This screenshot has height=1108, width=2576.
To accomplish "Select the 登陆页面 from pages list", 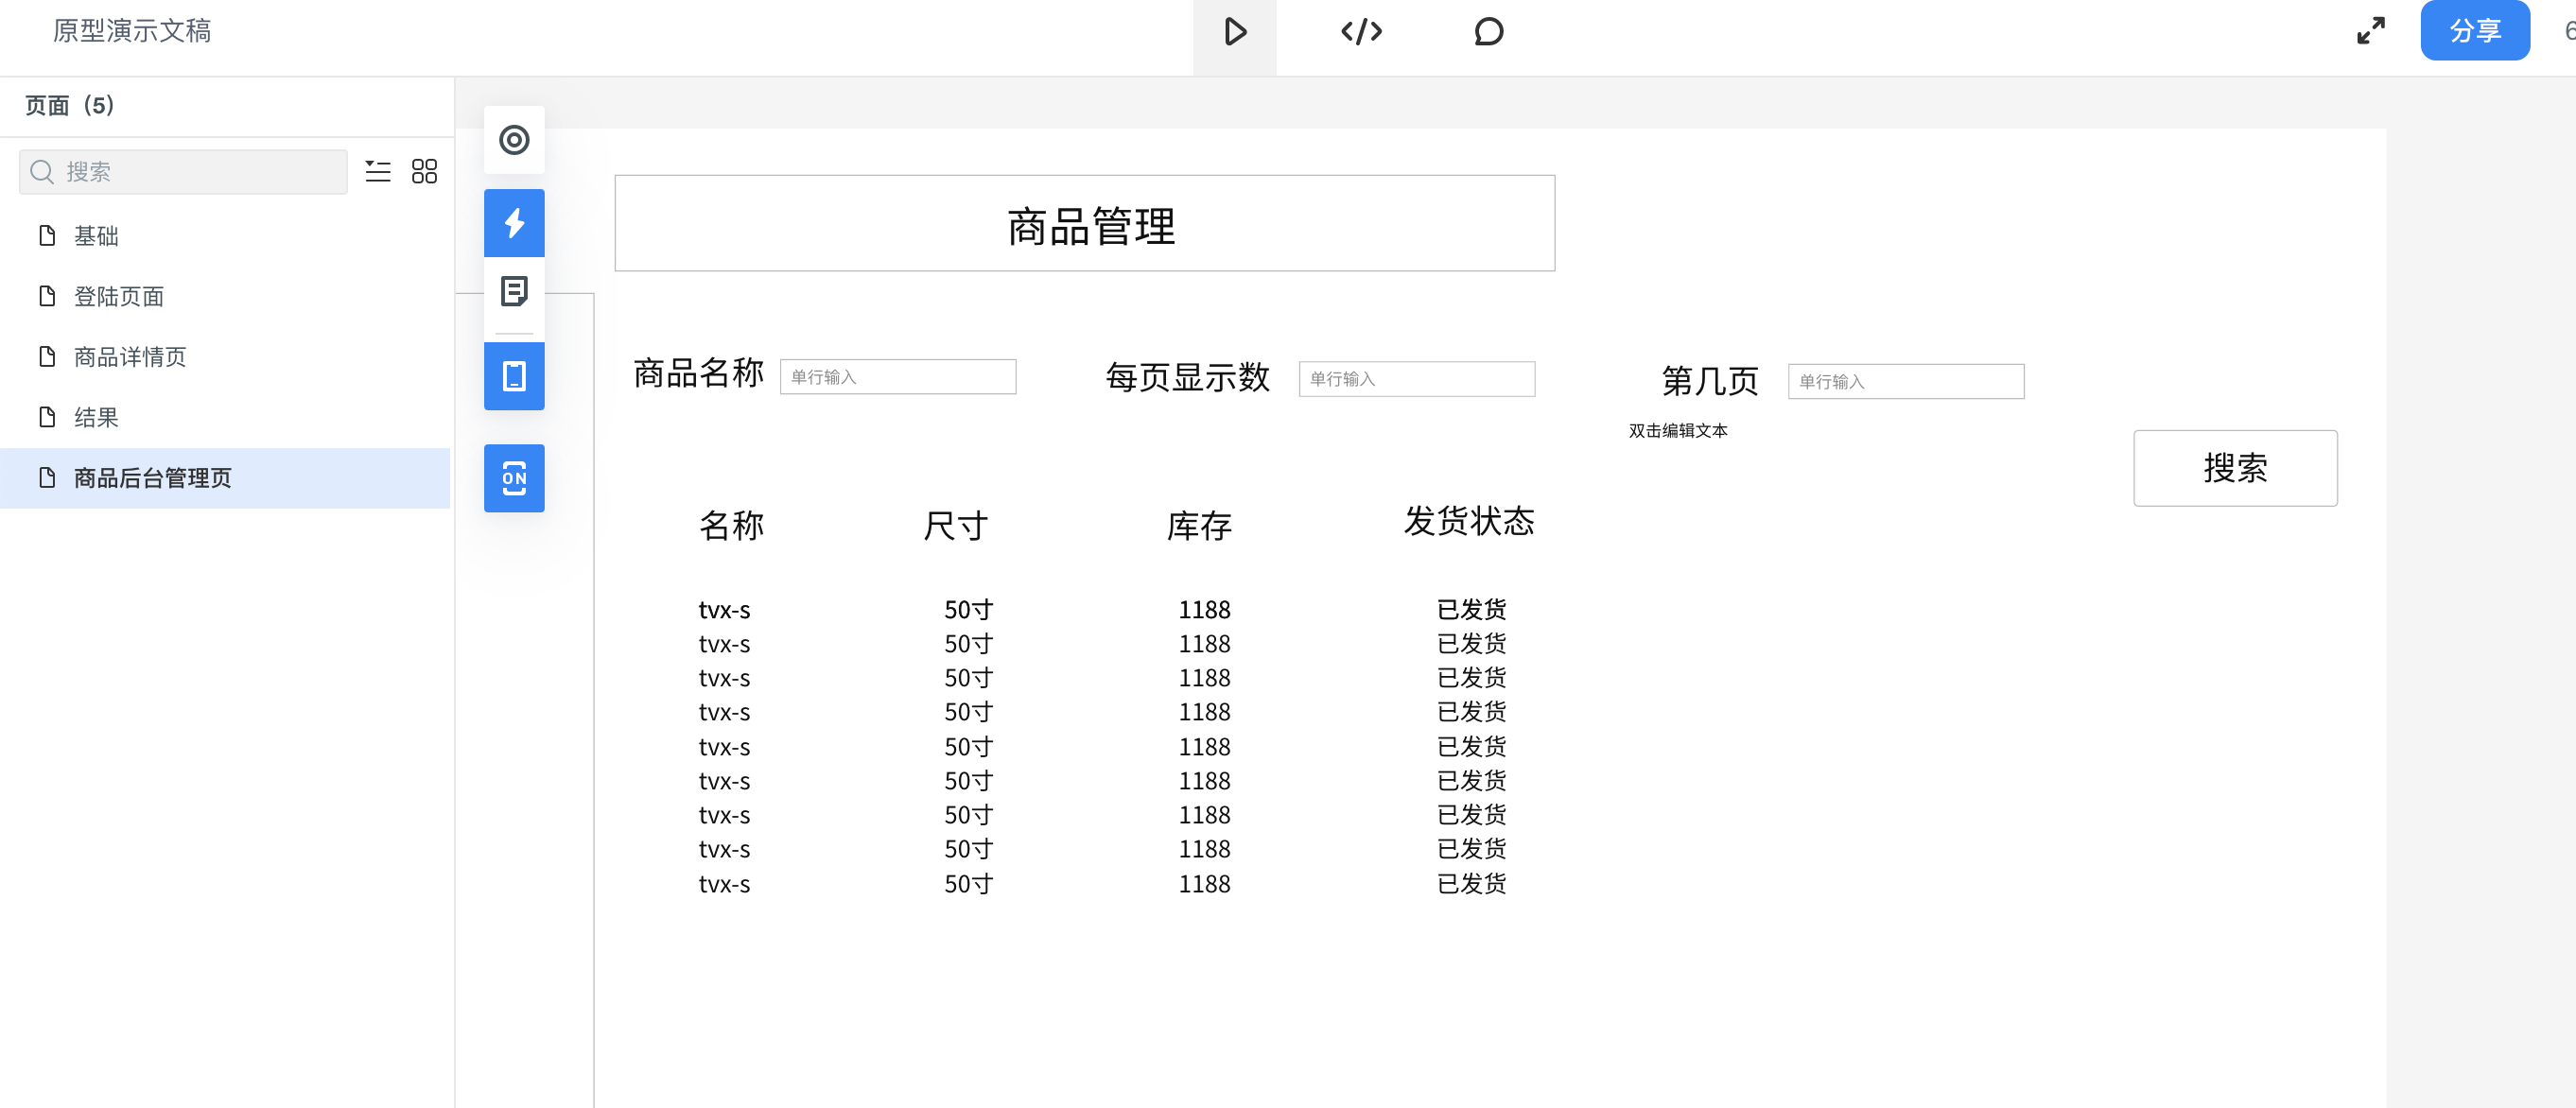I will click(118, 296).
